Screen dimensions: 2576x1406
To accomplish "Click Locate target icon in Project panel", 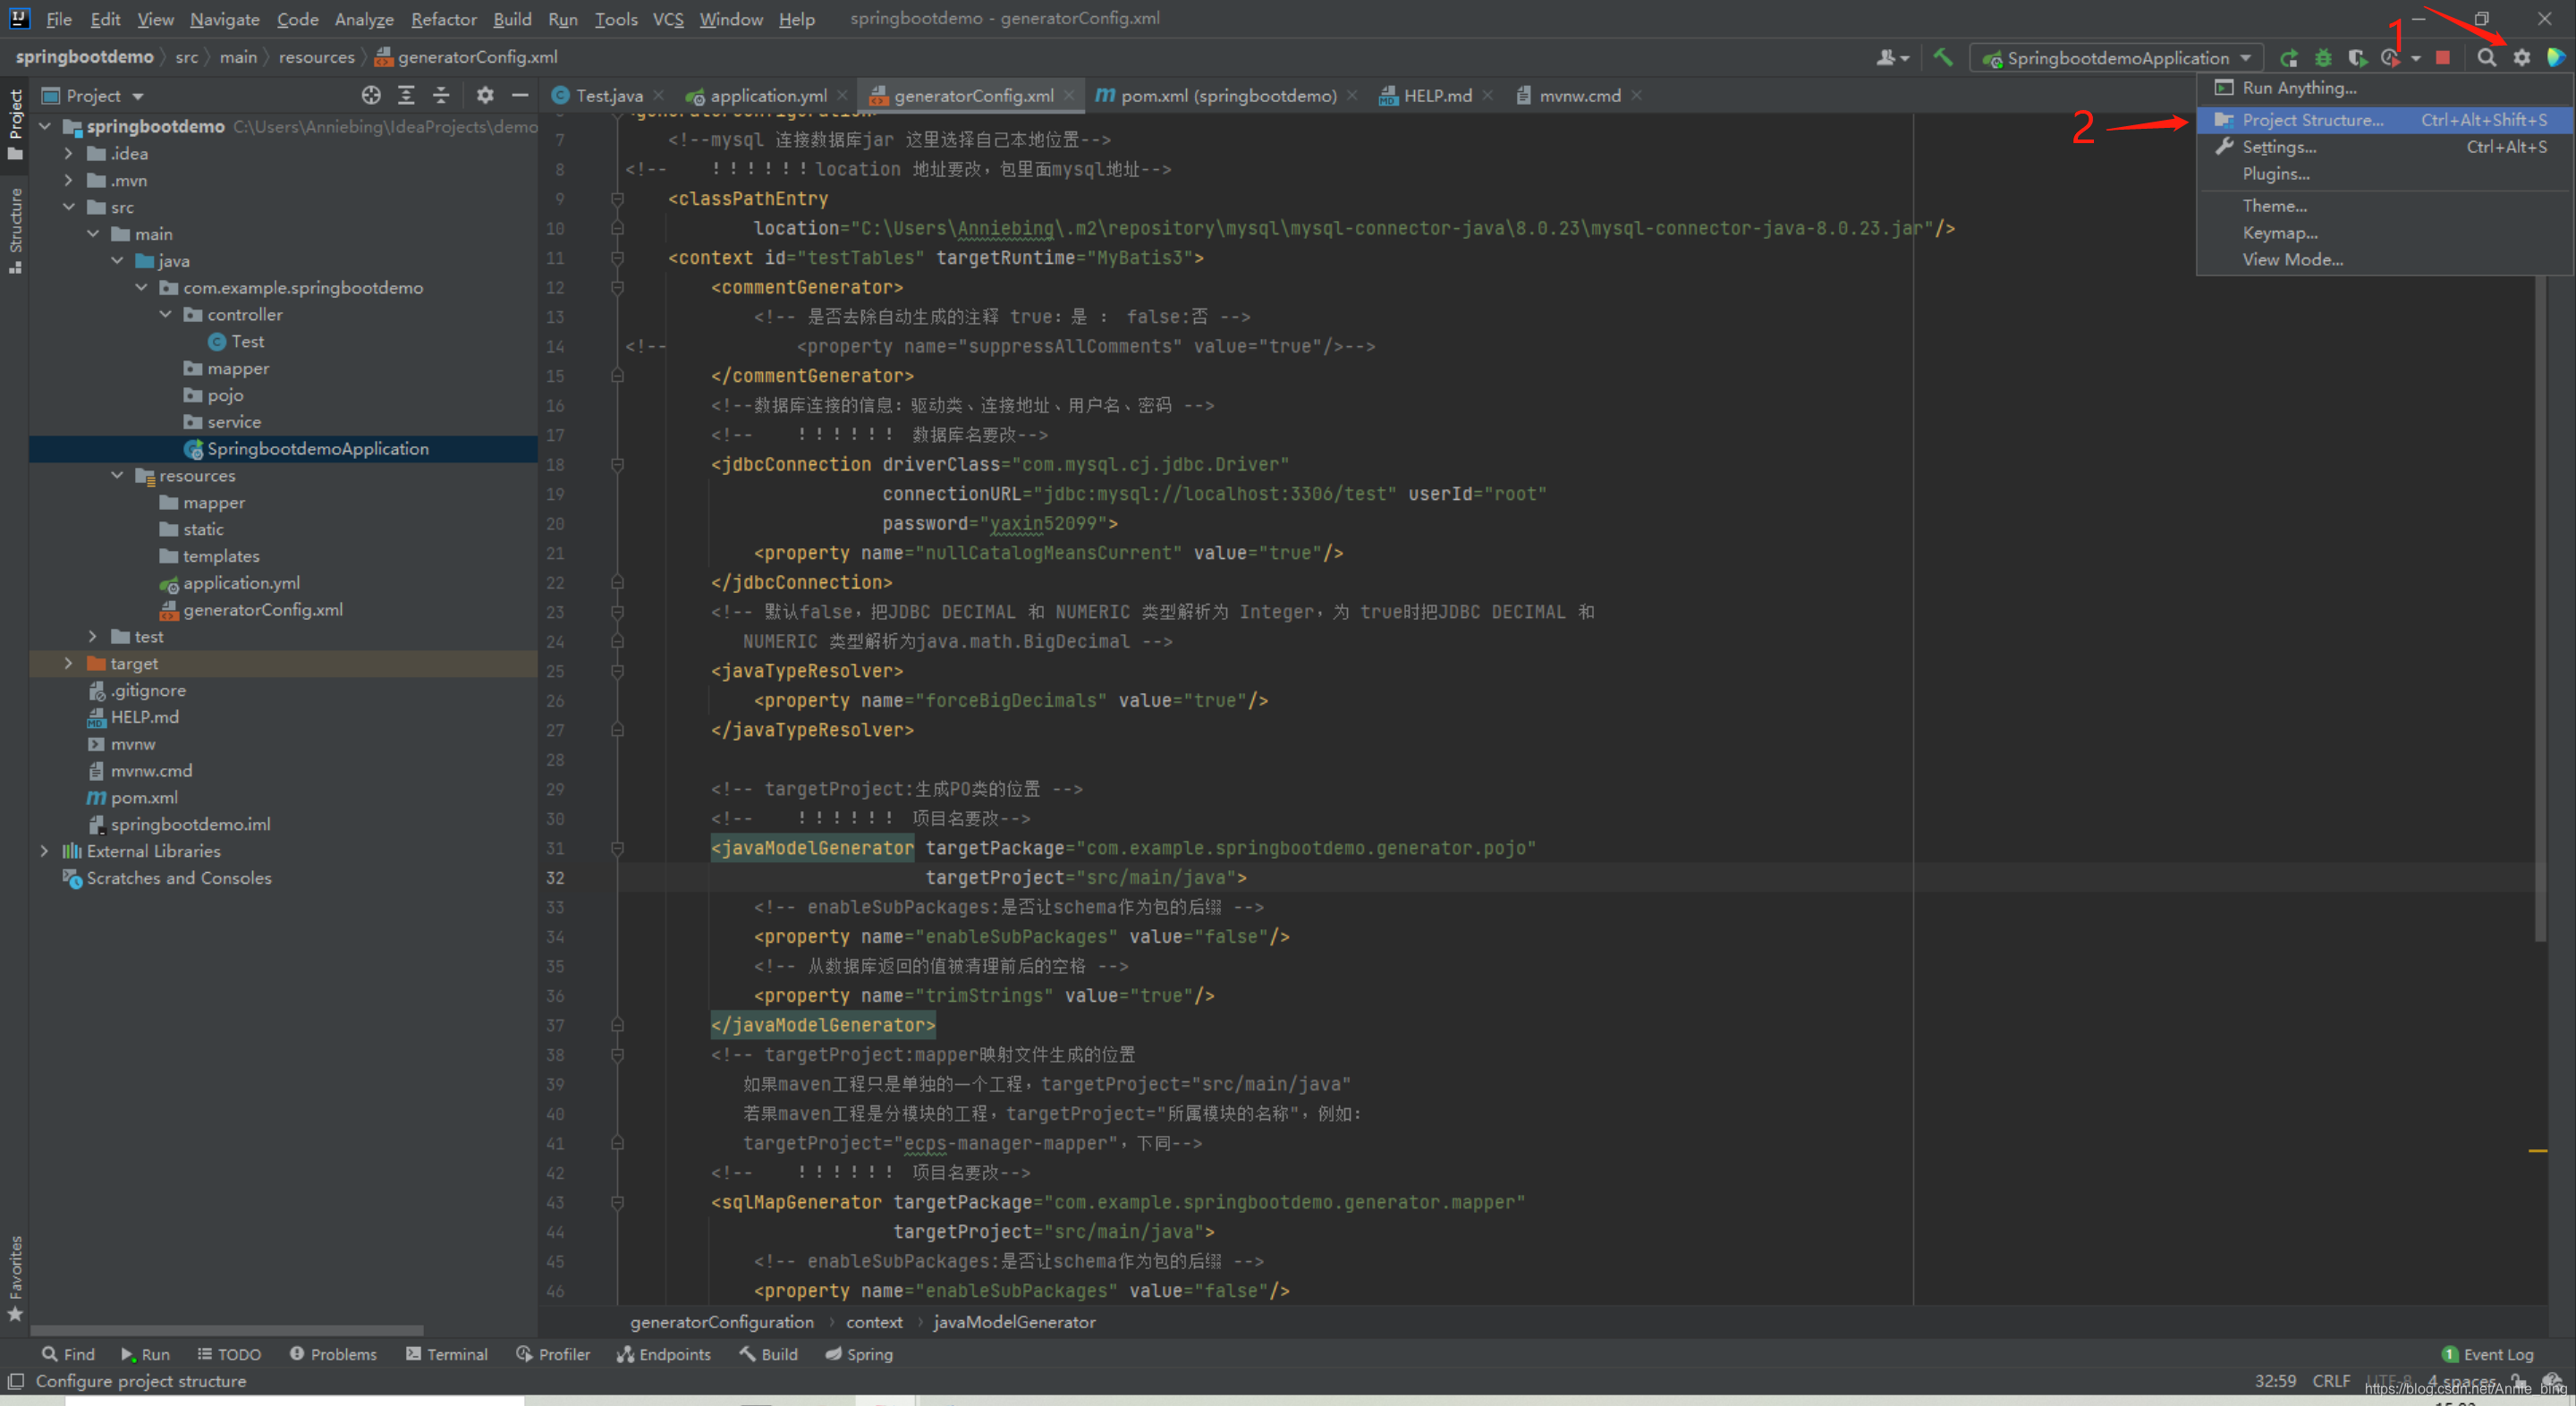I will pyautogui.click(x=371, y=95).
